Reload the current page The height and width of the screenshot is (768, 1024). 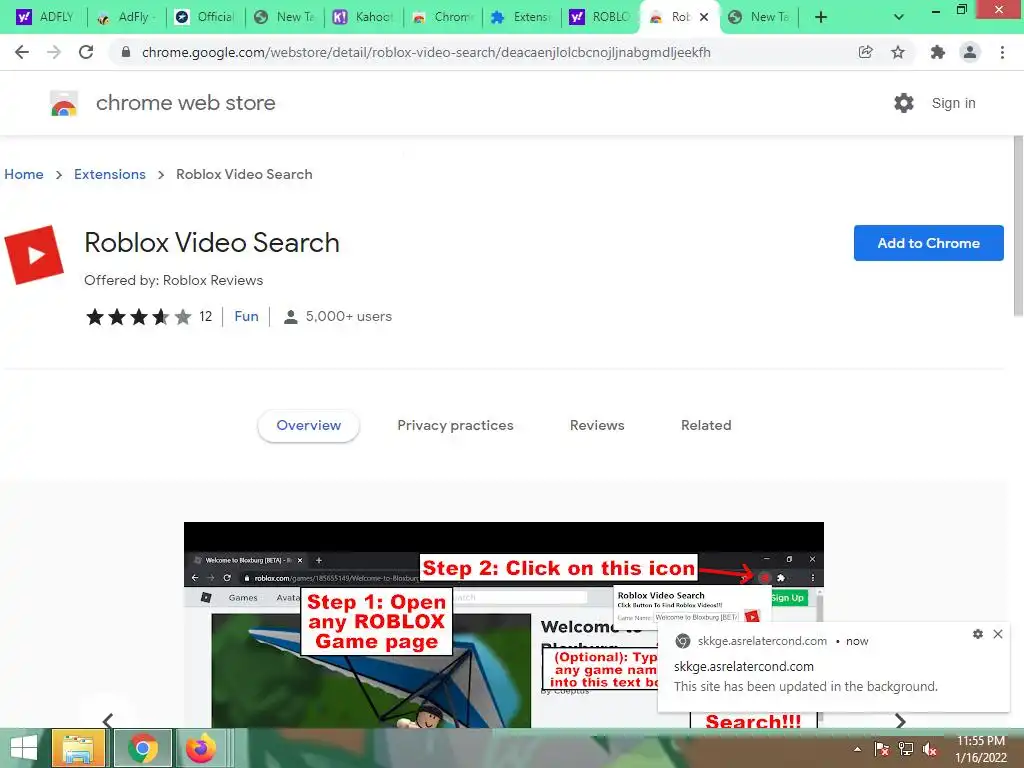(86, 52)
